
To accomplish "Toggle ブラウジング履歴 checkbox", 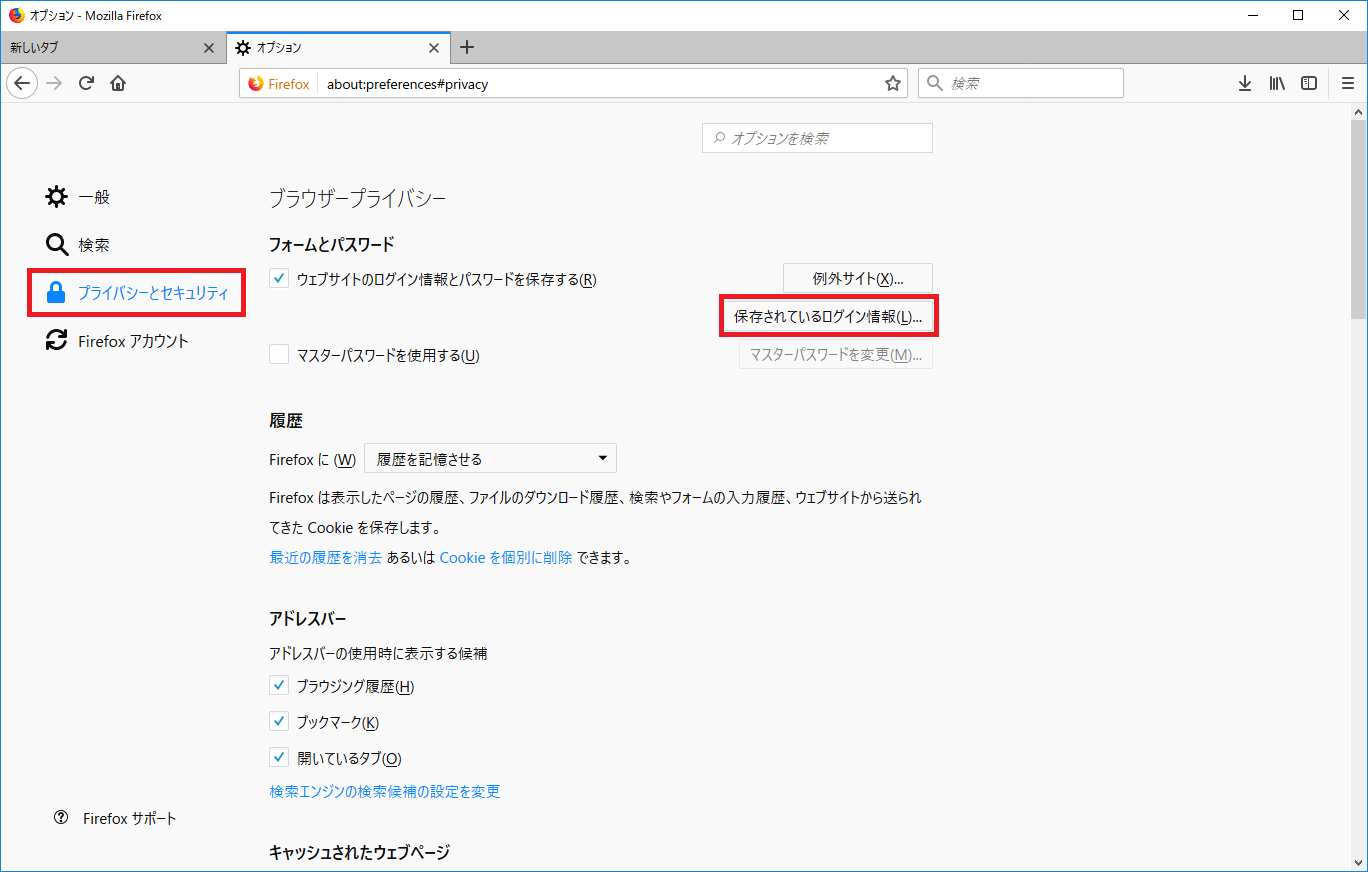I will pos(279,686).
